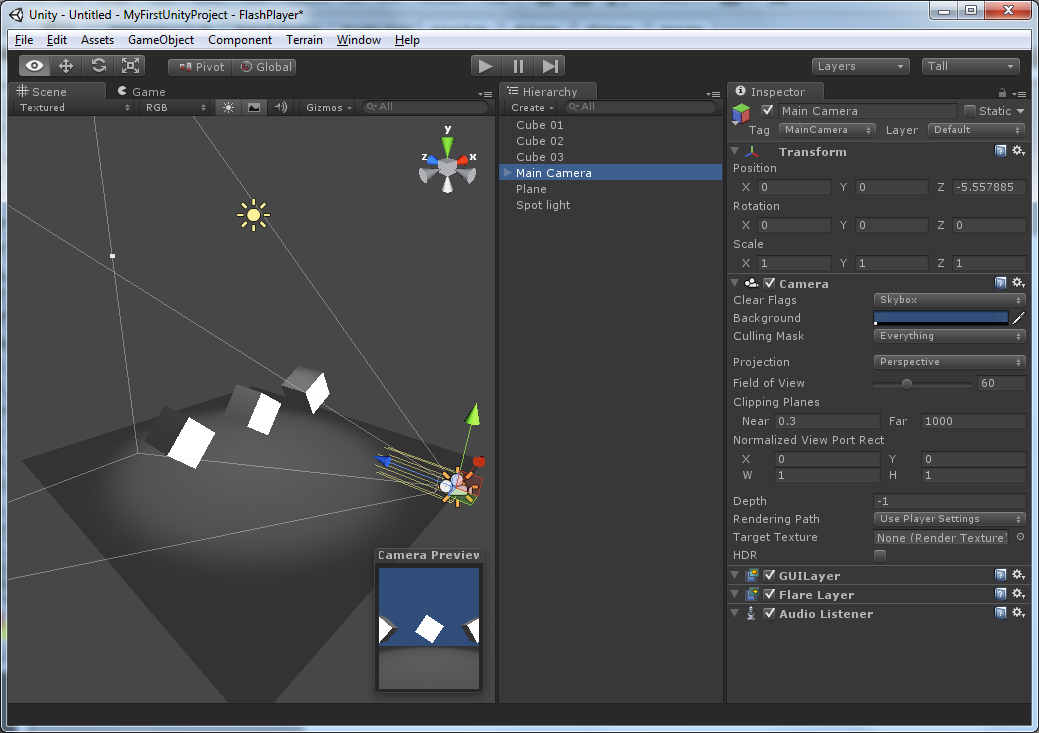Toggle Pivot/Center handle mode
The image size is (1039, 733).
pos(201,67)
